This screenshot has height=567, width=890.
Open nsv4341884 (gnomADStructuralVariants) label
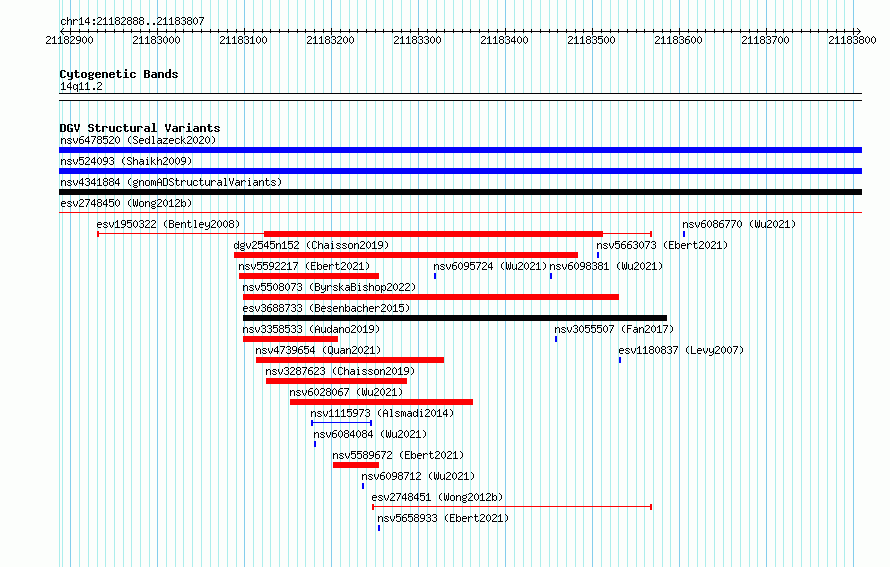click(x=171, y=182)
